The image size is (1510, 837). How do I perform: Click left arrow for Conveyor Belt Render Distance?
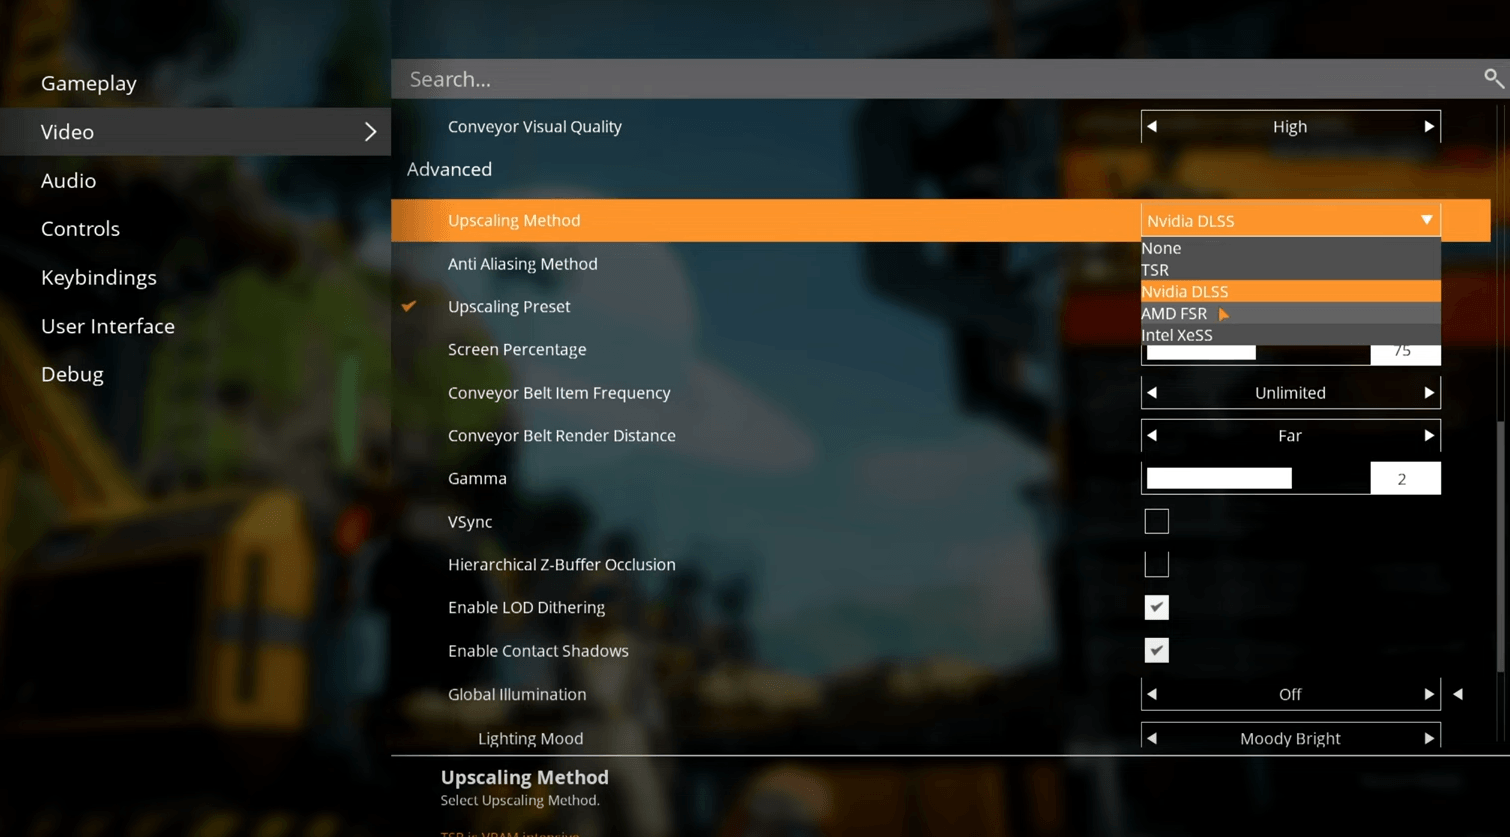(x=1152, y=436)
